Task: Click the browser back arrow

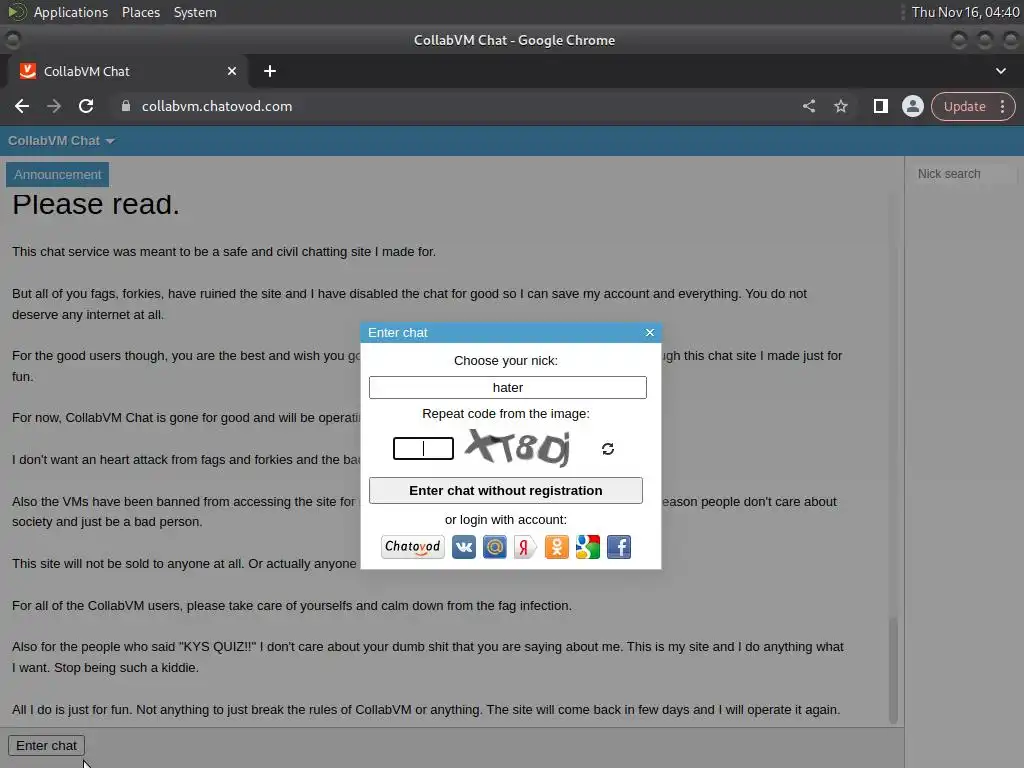Action: coord(22,106)
